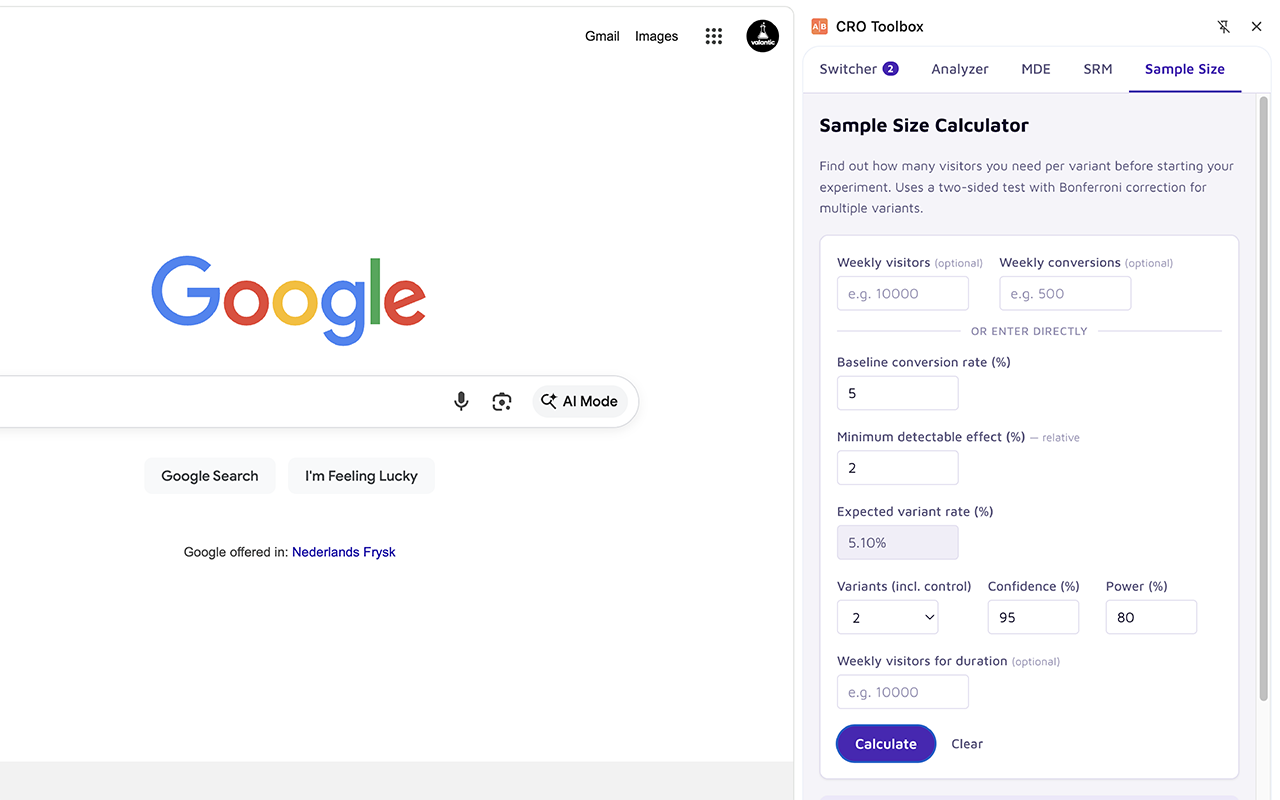Click the 'Google offered in:' text
The height and width of the screenshot is (800, 1280).
(x=236, y=552)
